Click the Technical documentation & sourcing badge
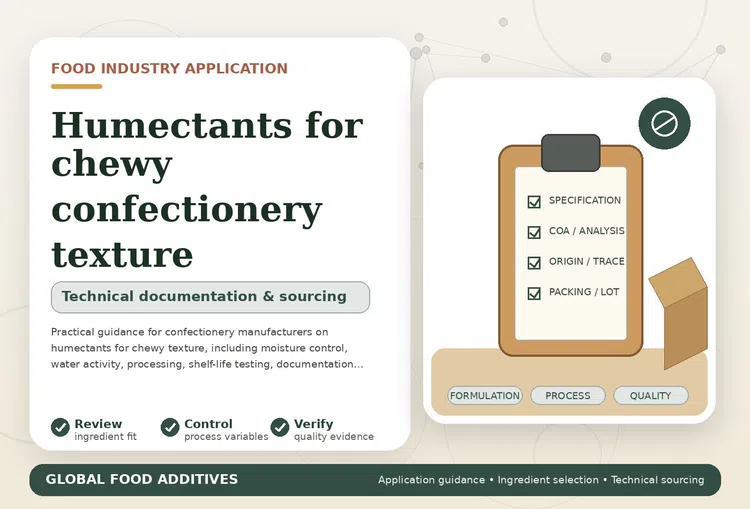 pos(210,297)
